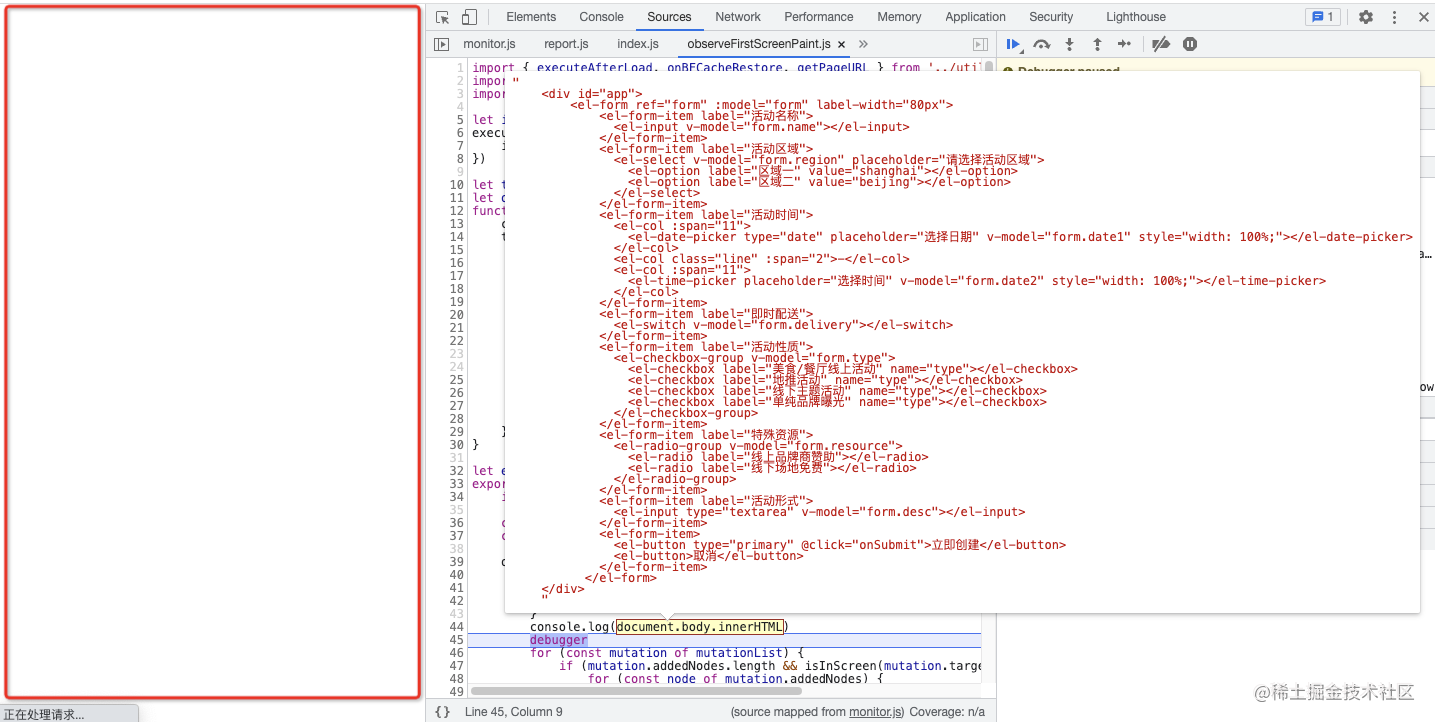
Task: Switch to the Network tab
Action: [x=738, y=17]
